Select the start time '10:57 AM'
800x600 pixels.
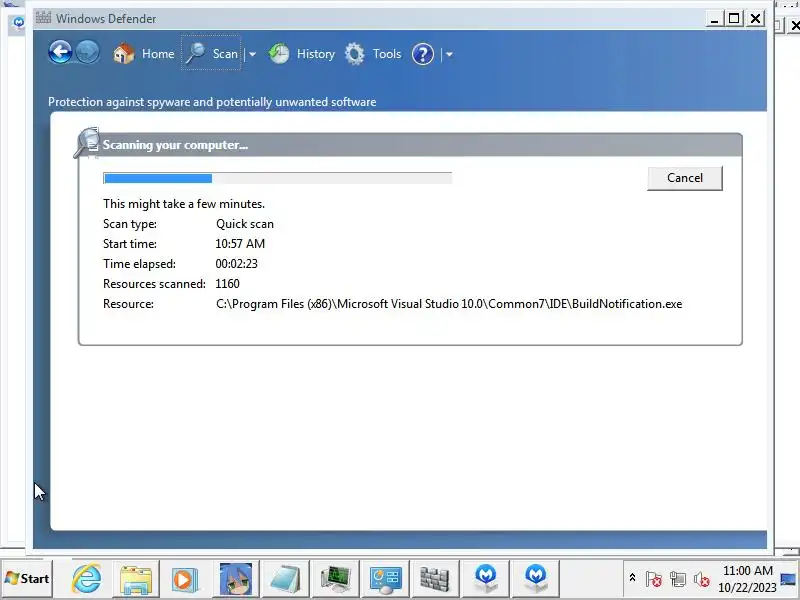click(240, 244)
